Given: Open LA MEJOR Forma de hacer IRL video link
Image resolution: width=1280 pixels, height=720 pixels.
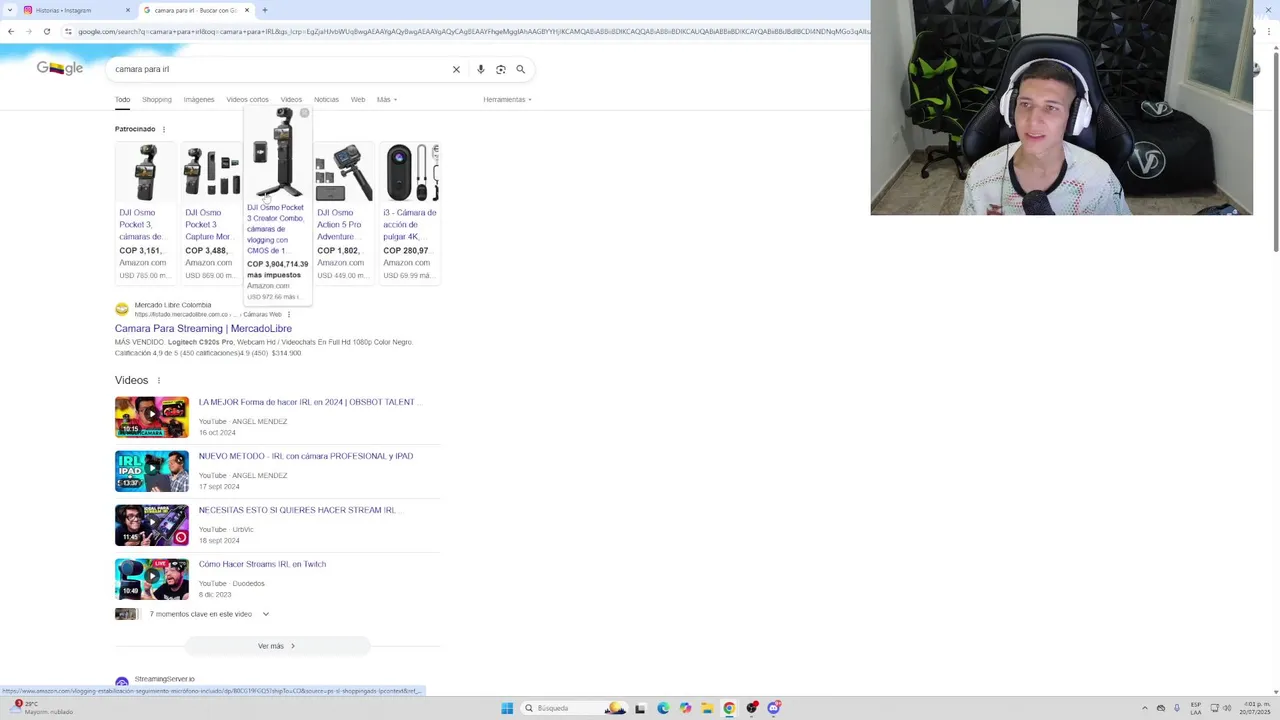Looking at the screenshot, I should point(310,402).
